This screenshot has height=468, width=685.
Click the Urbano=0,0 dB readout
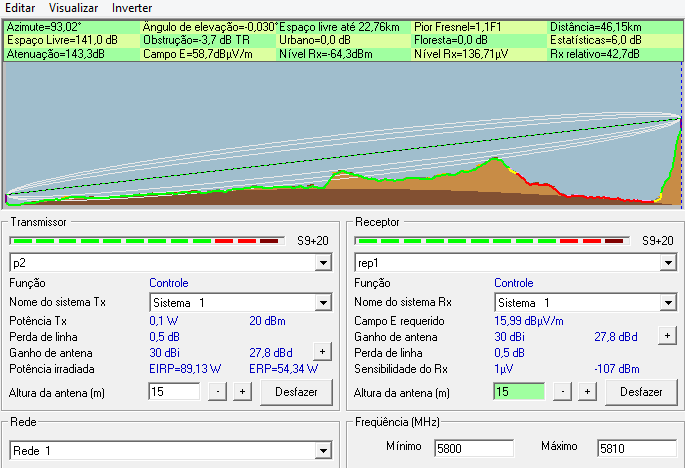point(315,40)
